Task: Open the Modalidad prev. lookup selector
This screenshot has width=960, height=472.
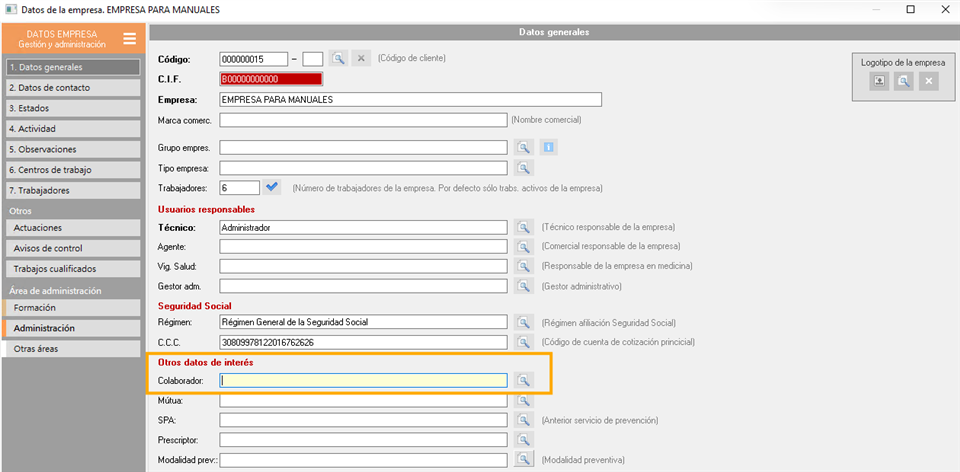Action: (524, 459)
